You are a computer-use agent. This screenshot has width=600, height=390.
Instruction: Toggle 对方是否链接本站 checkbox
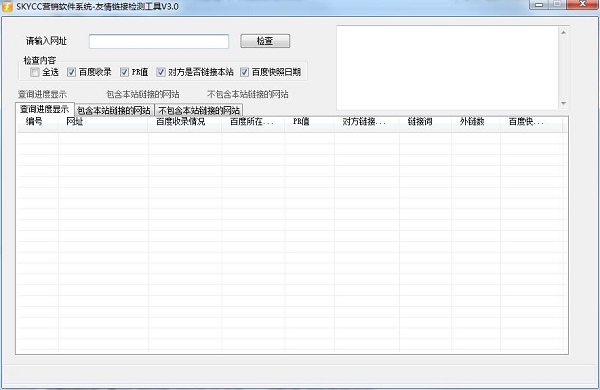coord(161,72)
